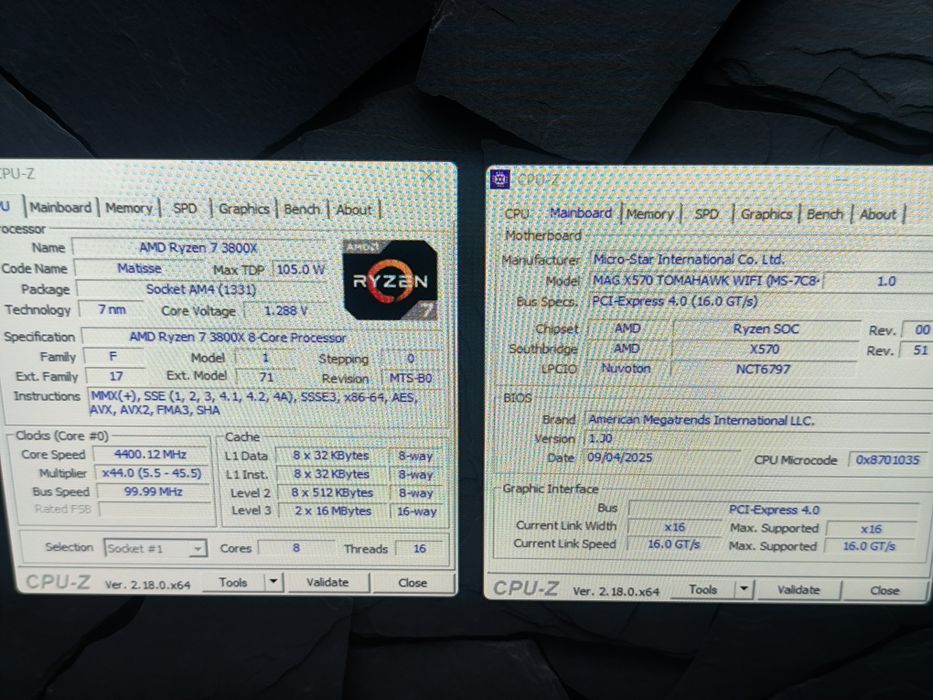Click manufacturer field Micro-Star International Co. Ltd.
The width and height of the screenshot is (933, 700).
click(762, 260)
